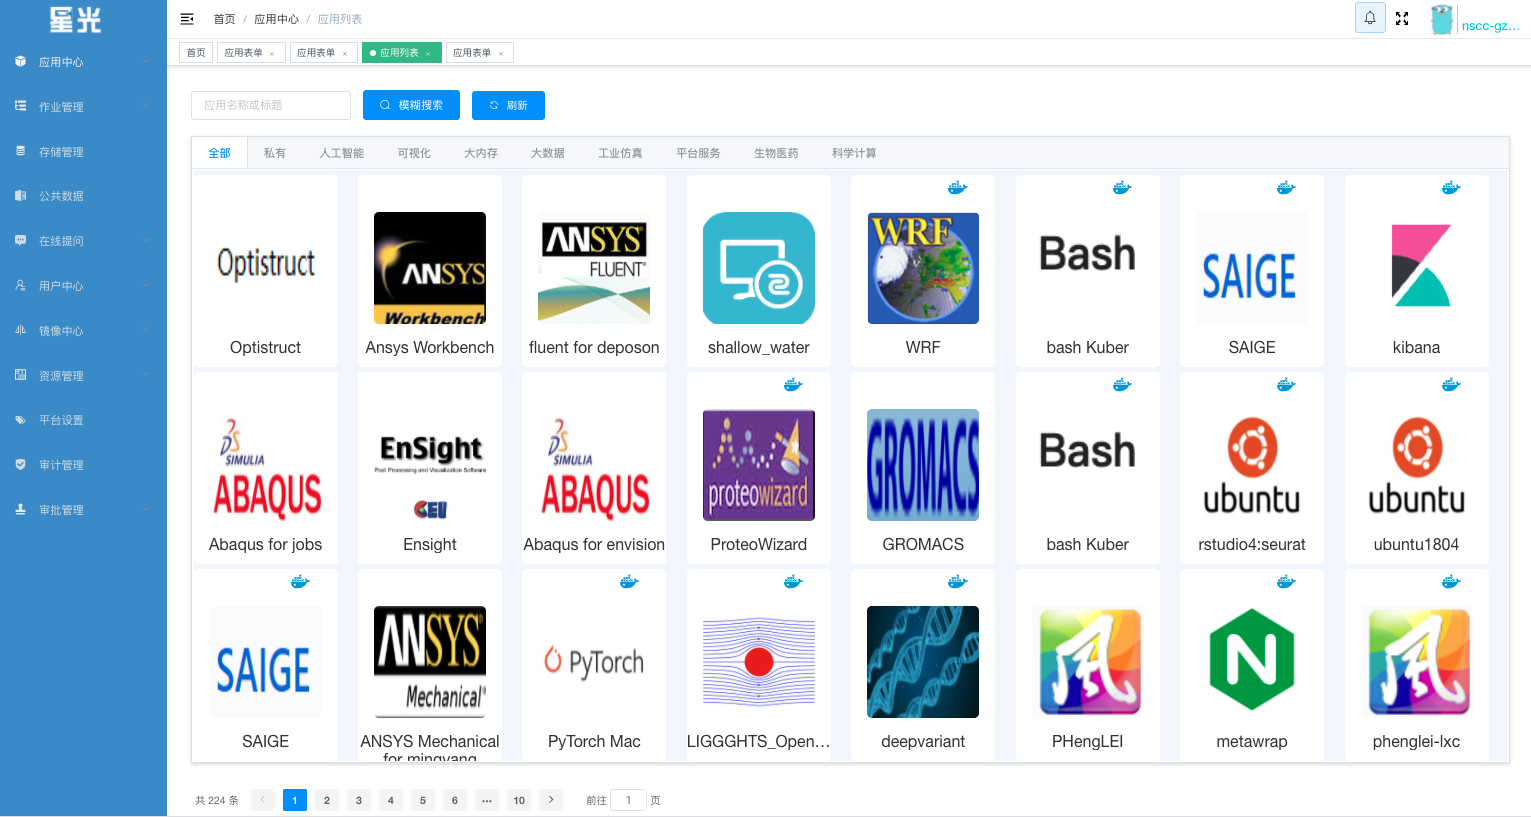1531x817 pixels.
Task: Select the 全部 category tab
Action: pos(219,153)
